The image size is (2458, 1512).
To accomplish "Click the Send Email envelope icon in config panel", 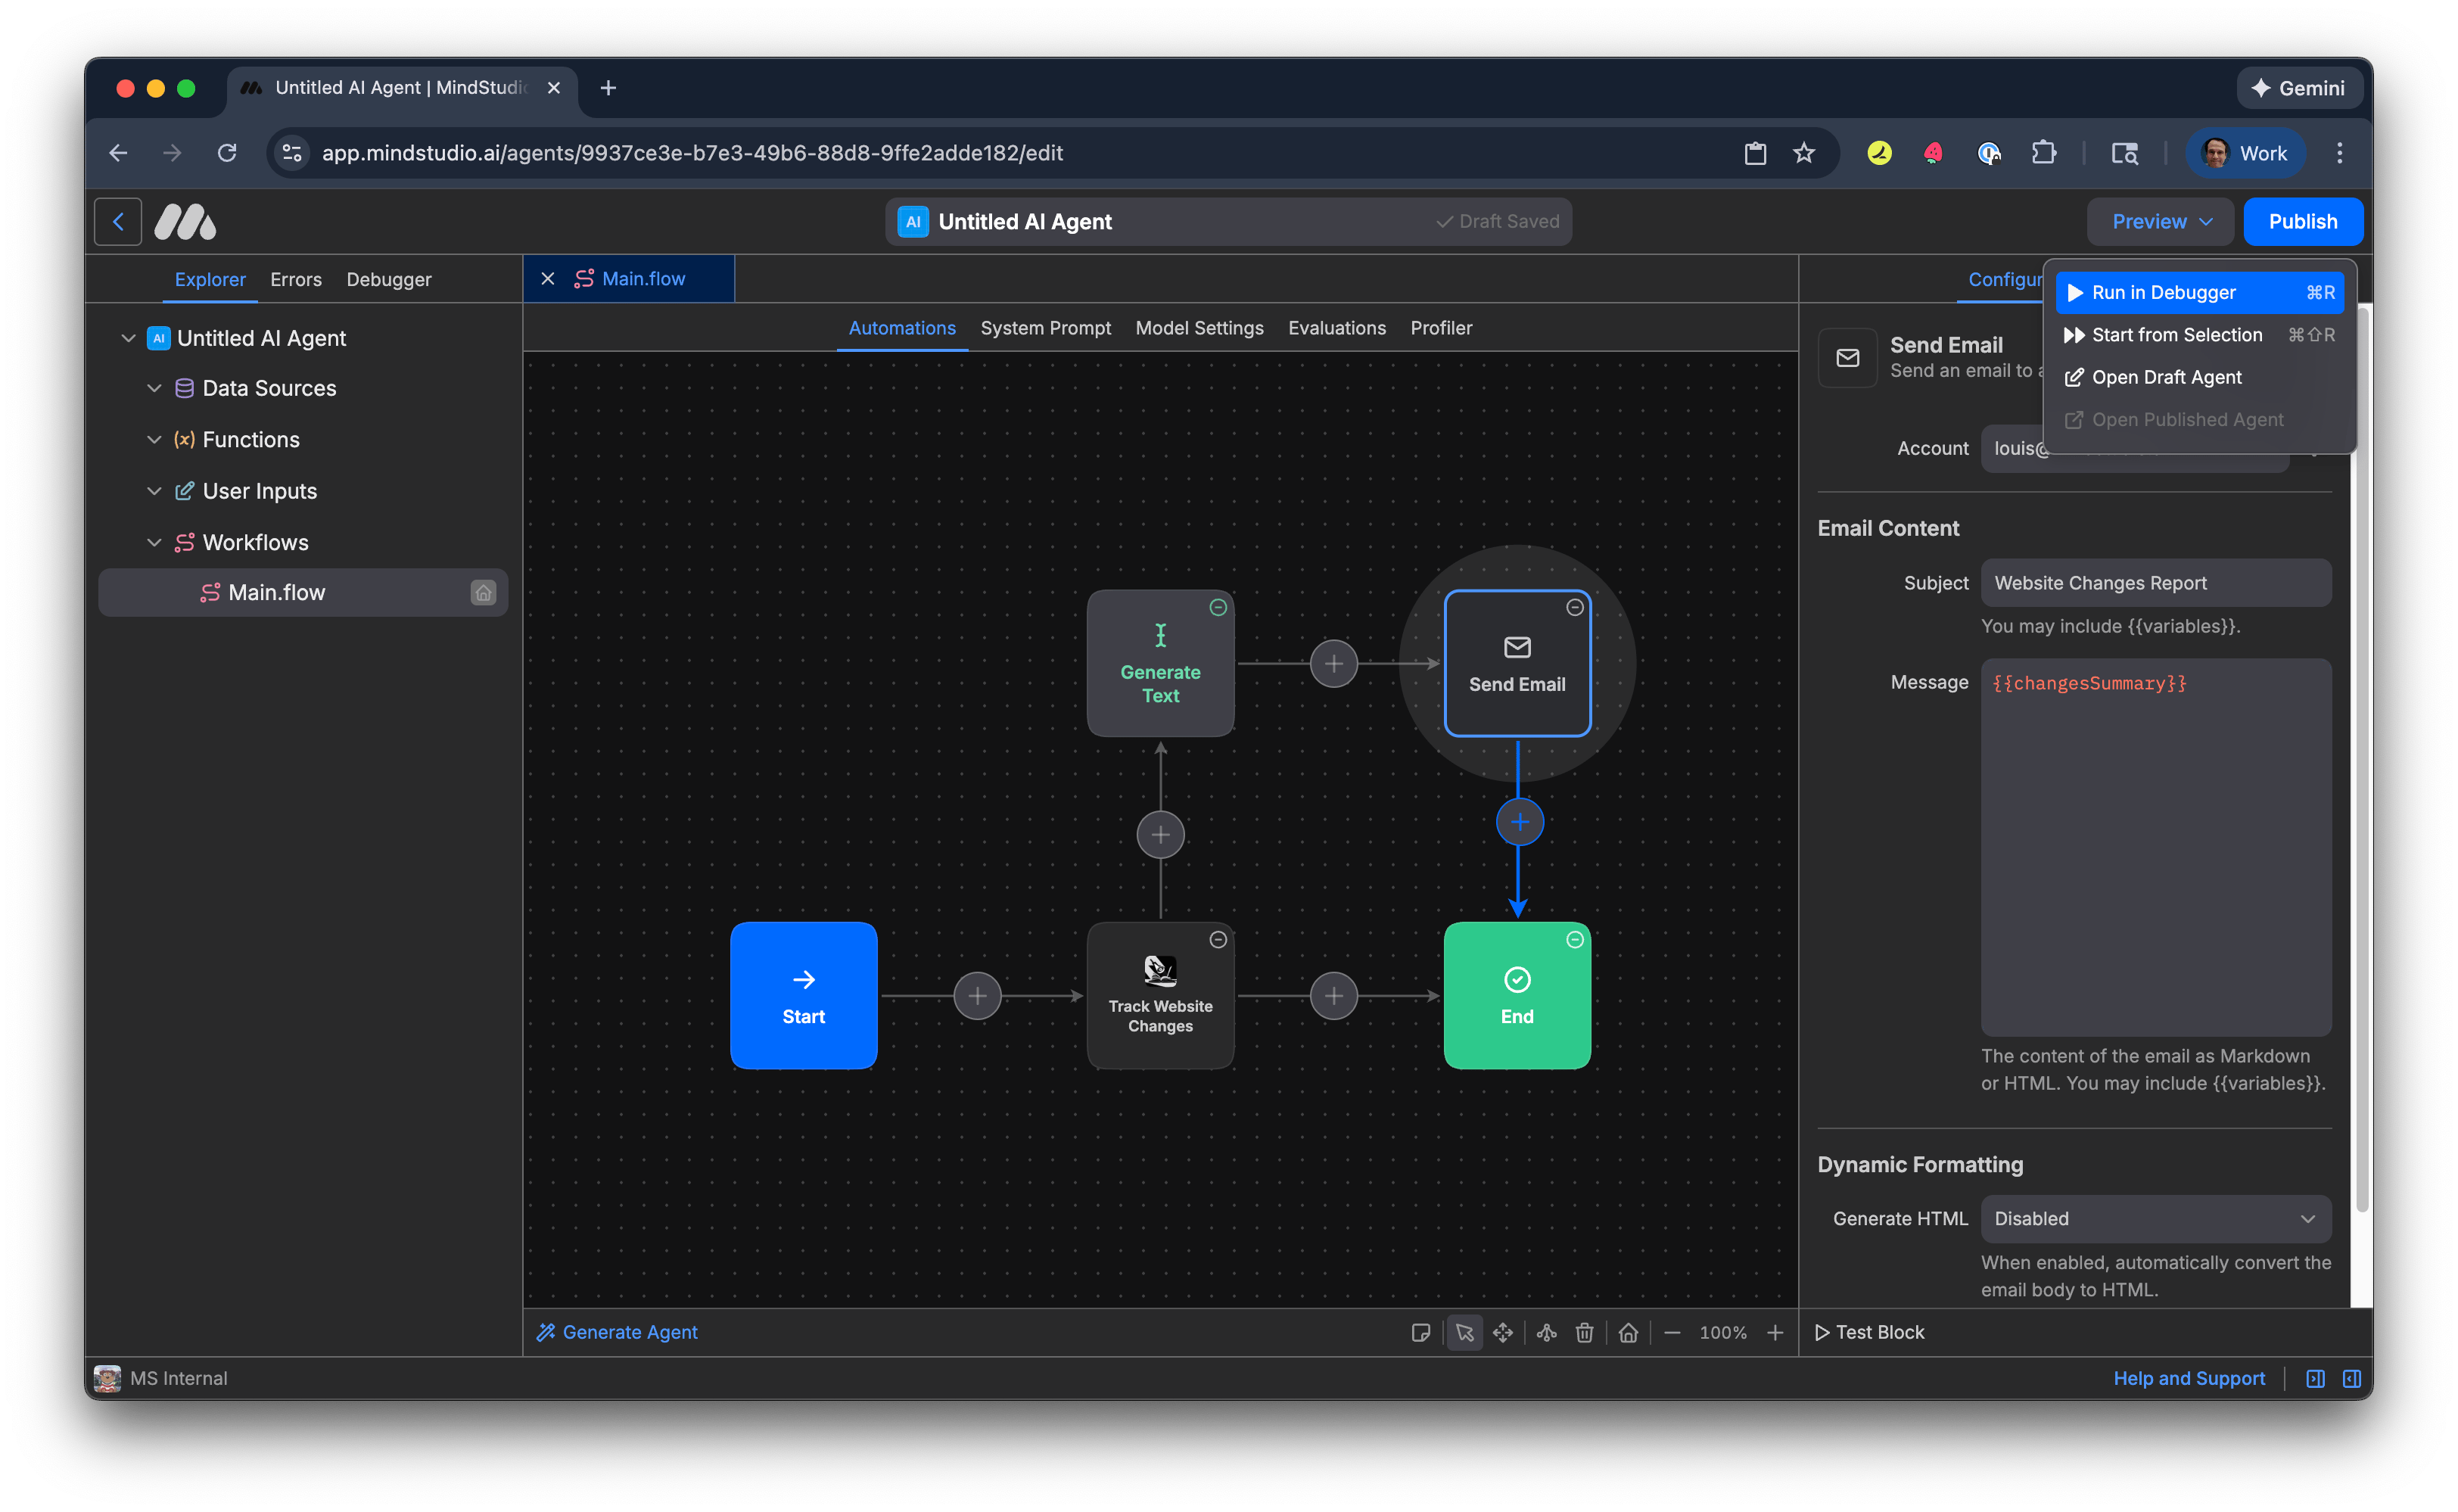I will click(1847, 358).
